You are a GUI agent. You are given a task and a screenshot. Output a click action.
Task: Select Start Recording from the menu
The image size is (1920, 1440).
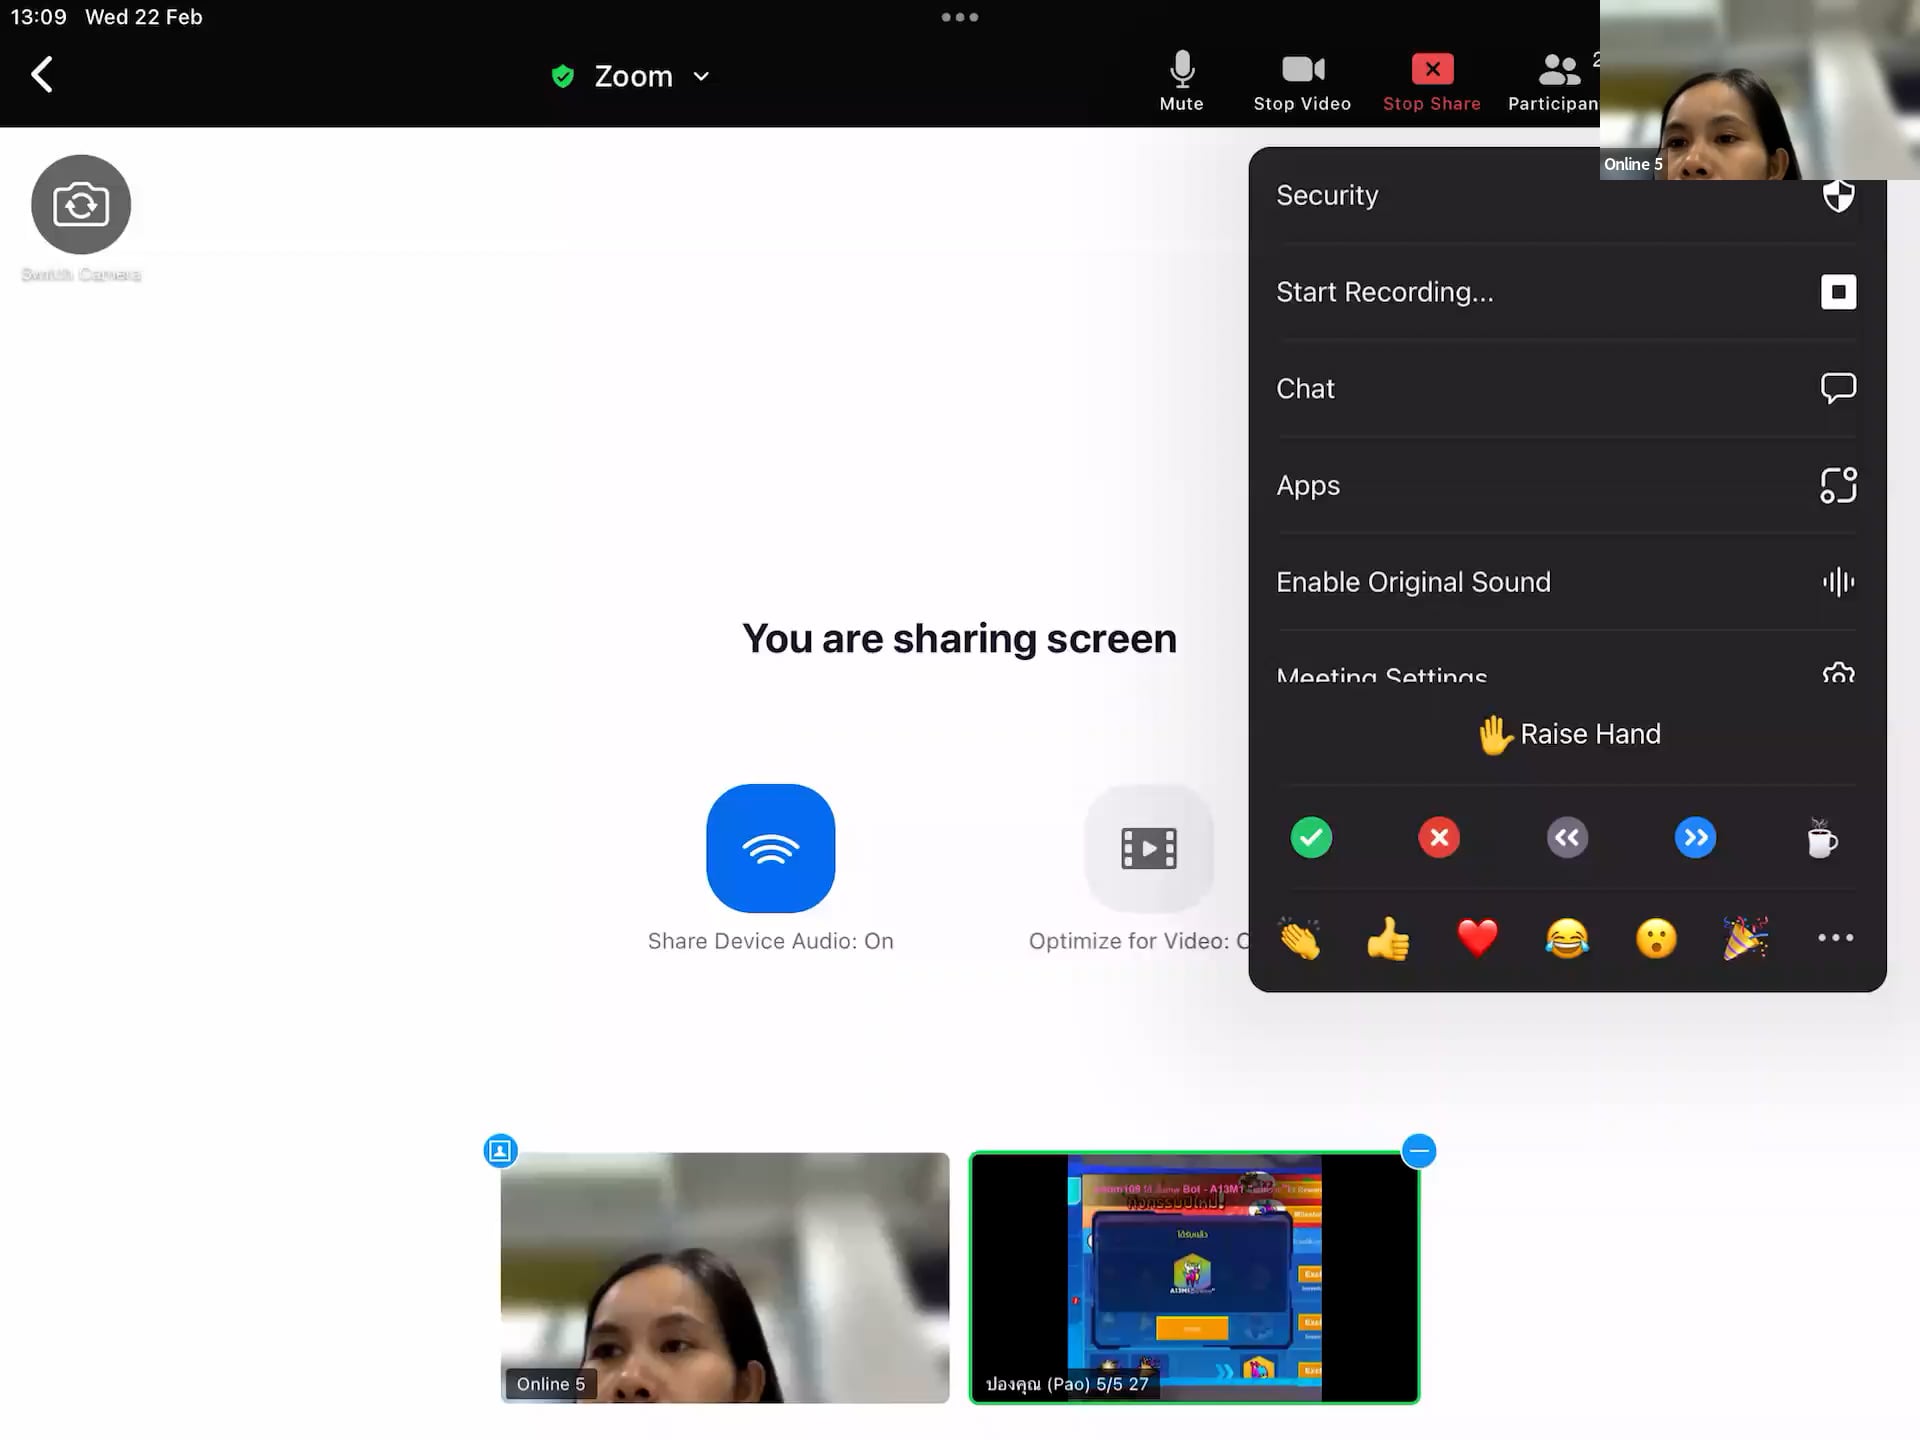coord(1566,292)
